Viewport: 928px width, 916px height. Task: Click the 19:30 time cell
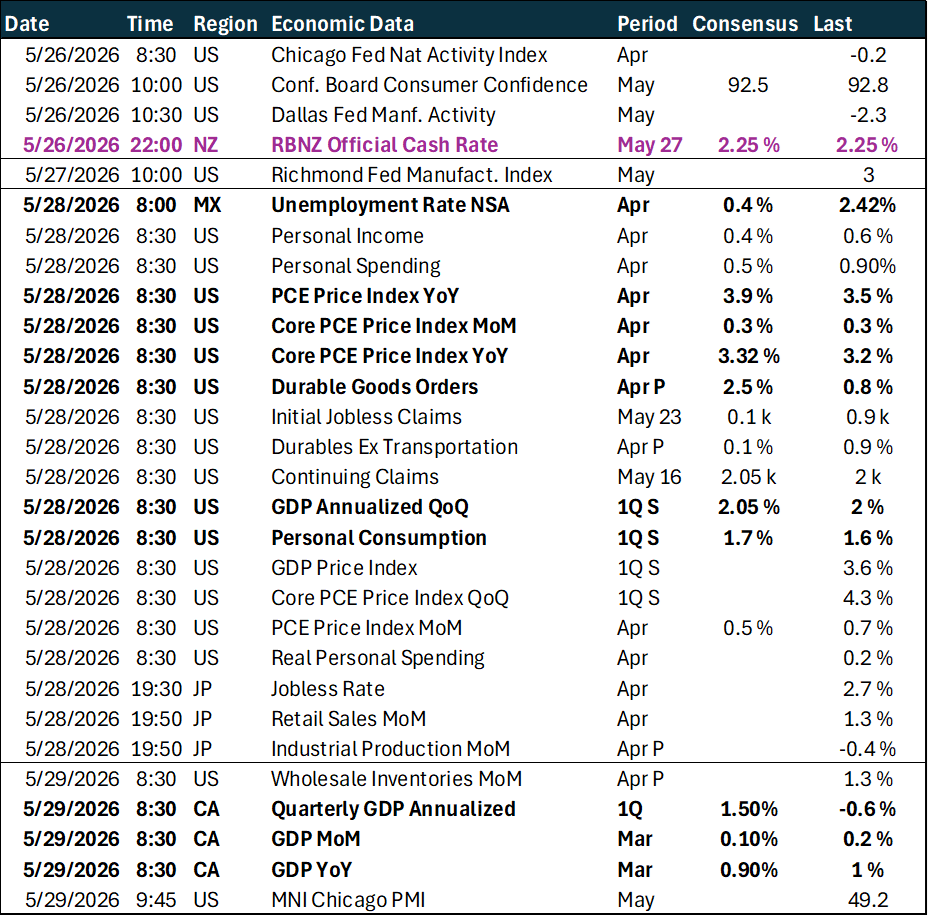(156, 689)
